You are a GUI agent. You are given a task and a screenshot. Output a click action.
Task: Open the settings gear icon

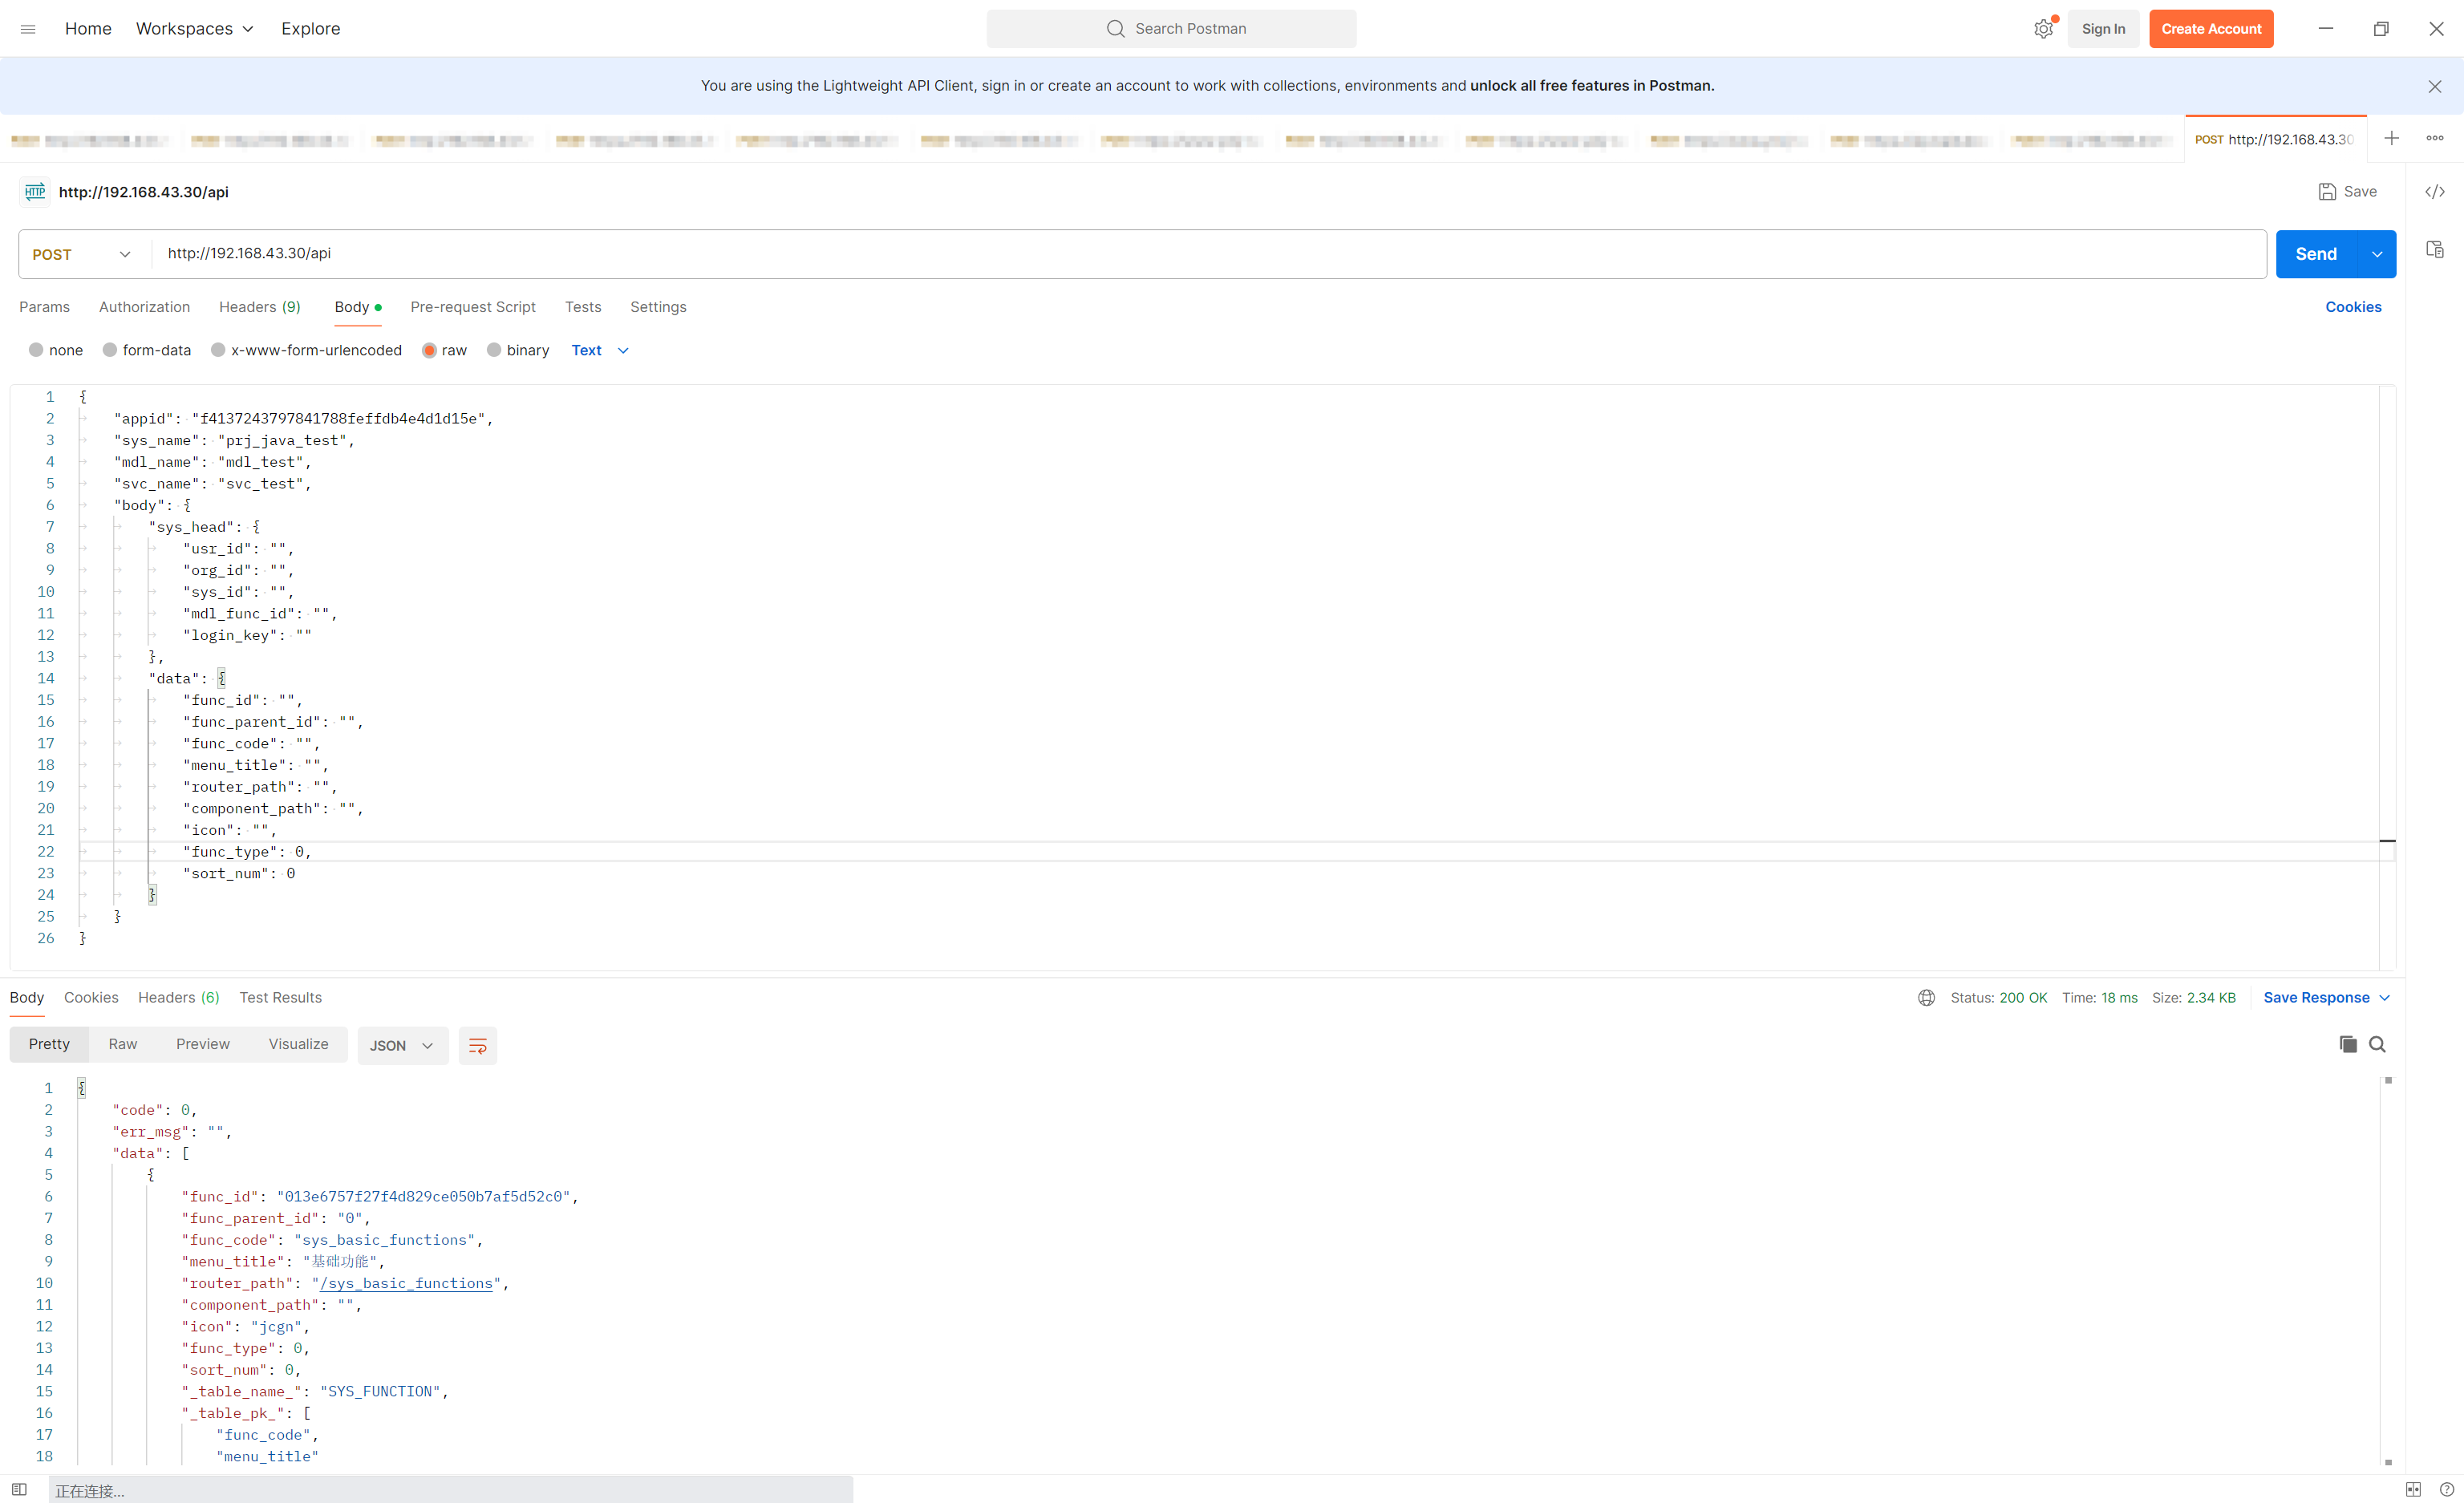click(x=2043, y=29)
